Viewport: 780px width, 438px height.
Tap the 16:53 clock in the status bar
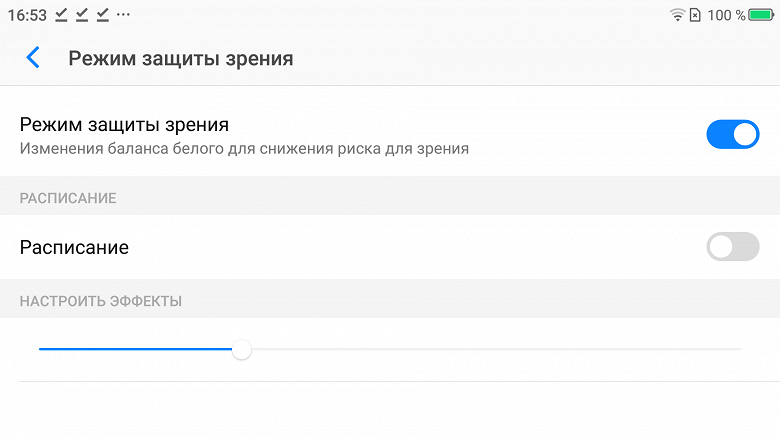[x=27, y=15]
